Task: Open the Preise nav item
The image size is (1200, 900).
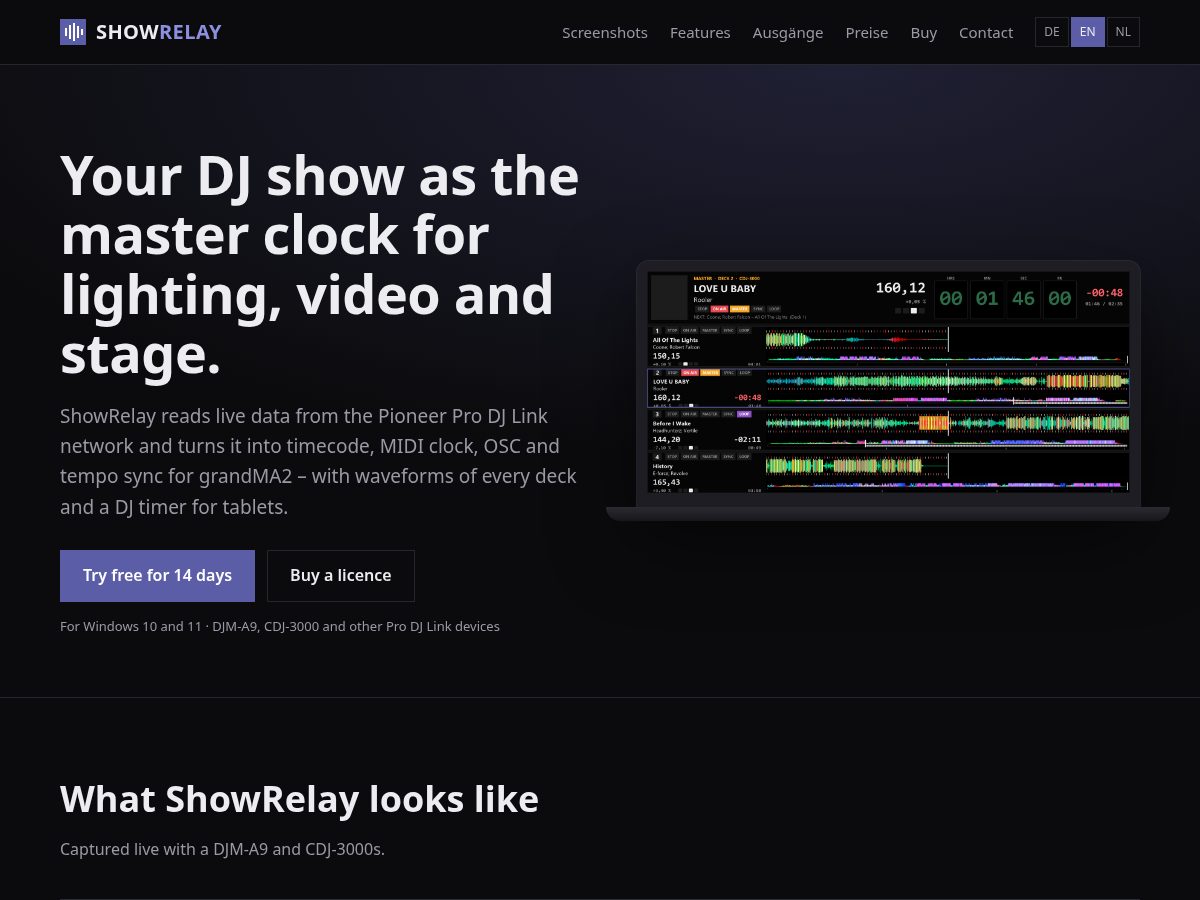Action: point(867,32)
